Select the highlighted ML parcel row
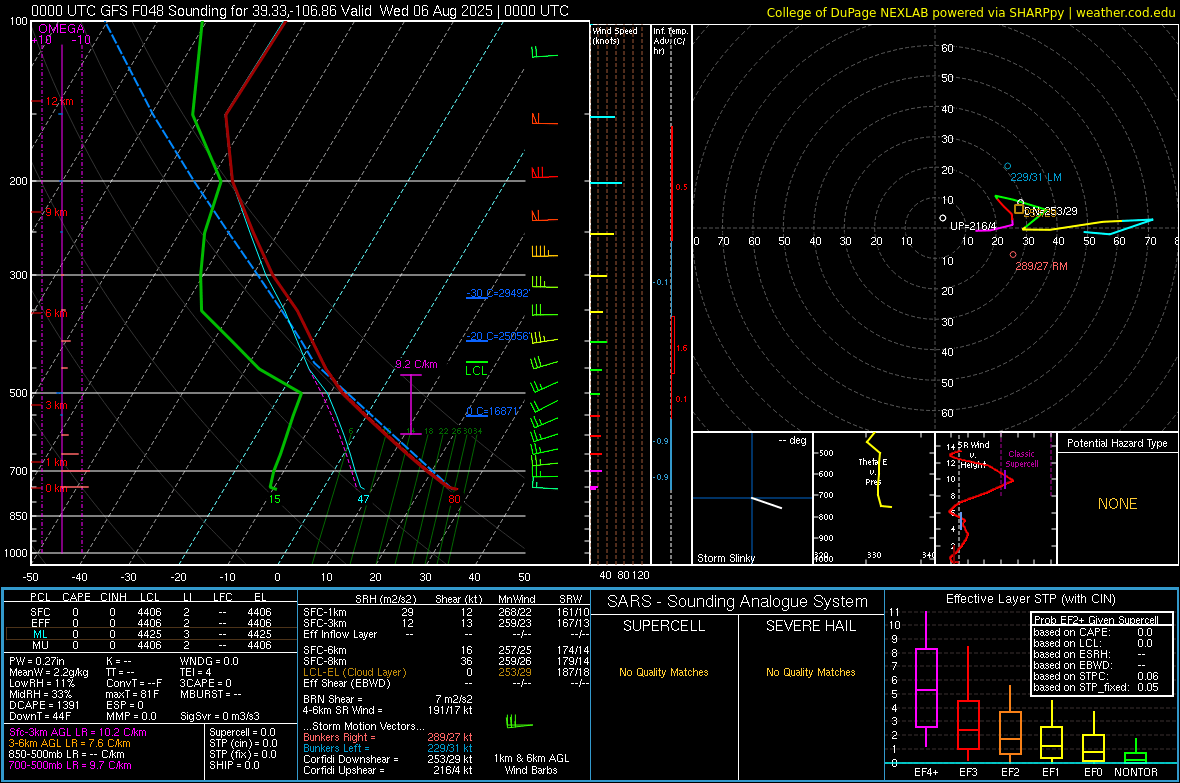Image resolution: width=1180 pixels, height=783 pixels. [151, 634]
